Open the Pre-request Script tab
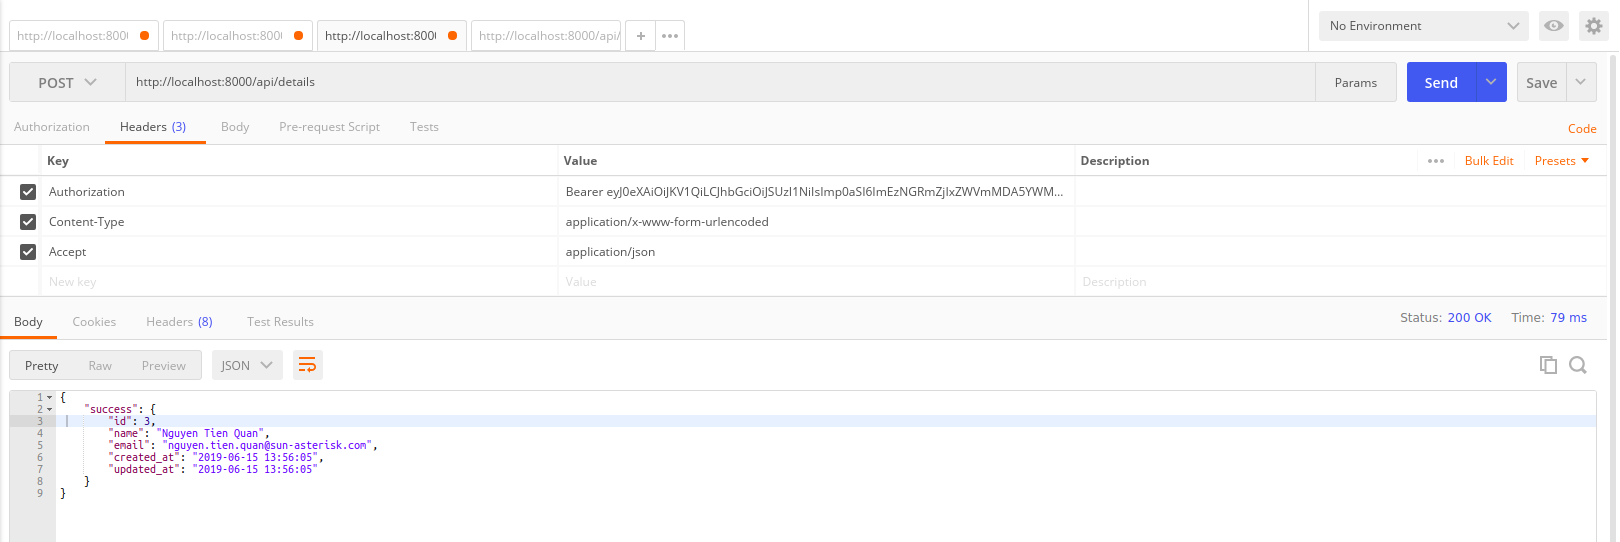Image resolution: width=1620 pixels, height=542 pixels. pos(329,127)
